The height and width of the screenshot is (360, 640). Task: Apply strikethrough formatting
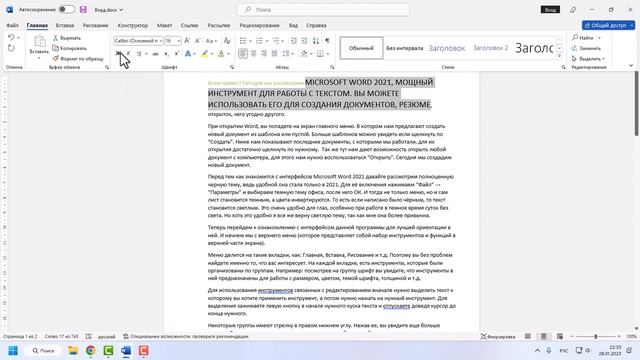156,53
